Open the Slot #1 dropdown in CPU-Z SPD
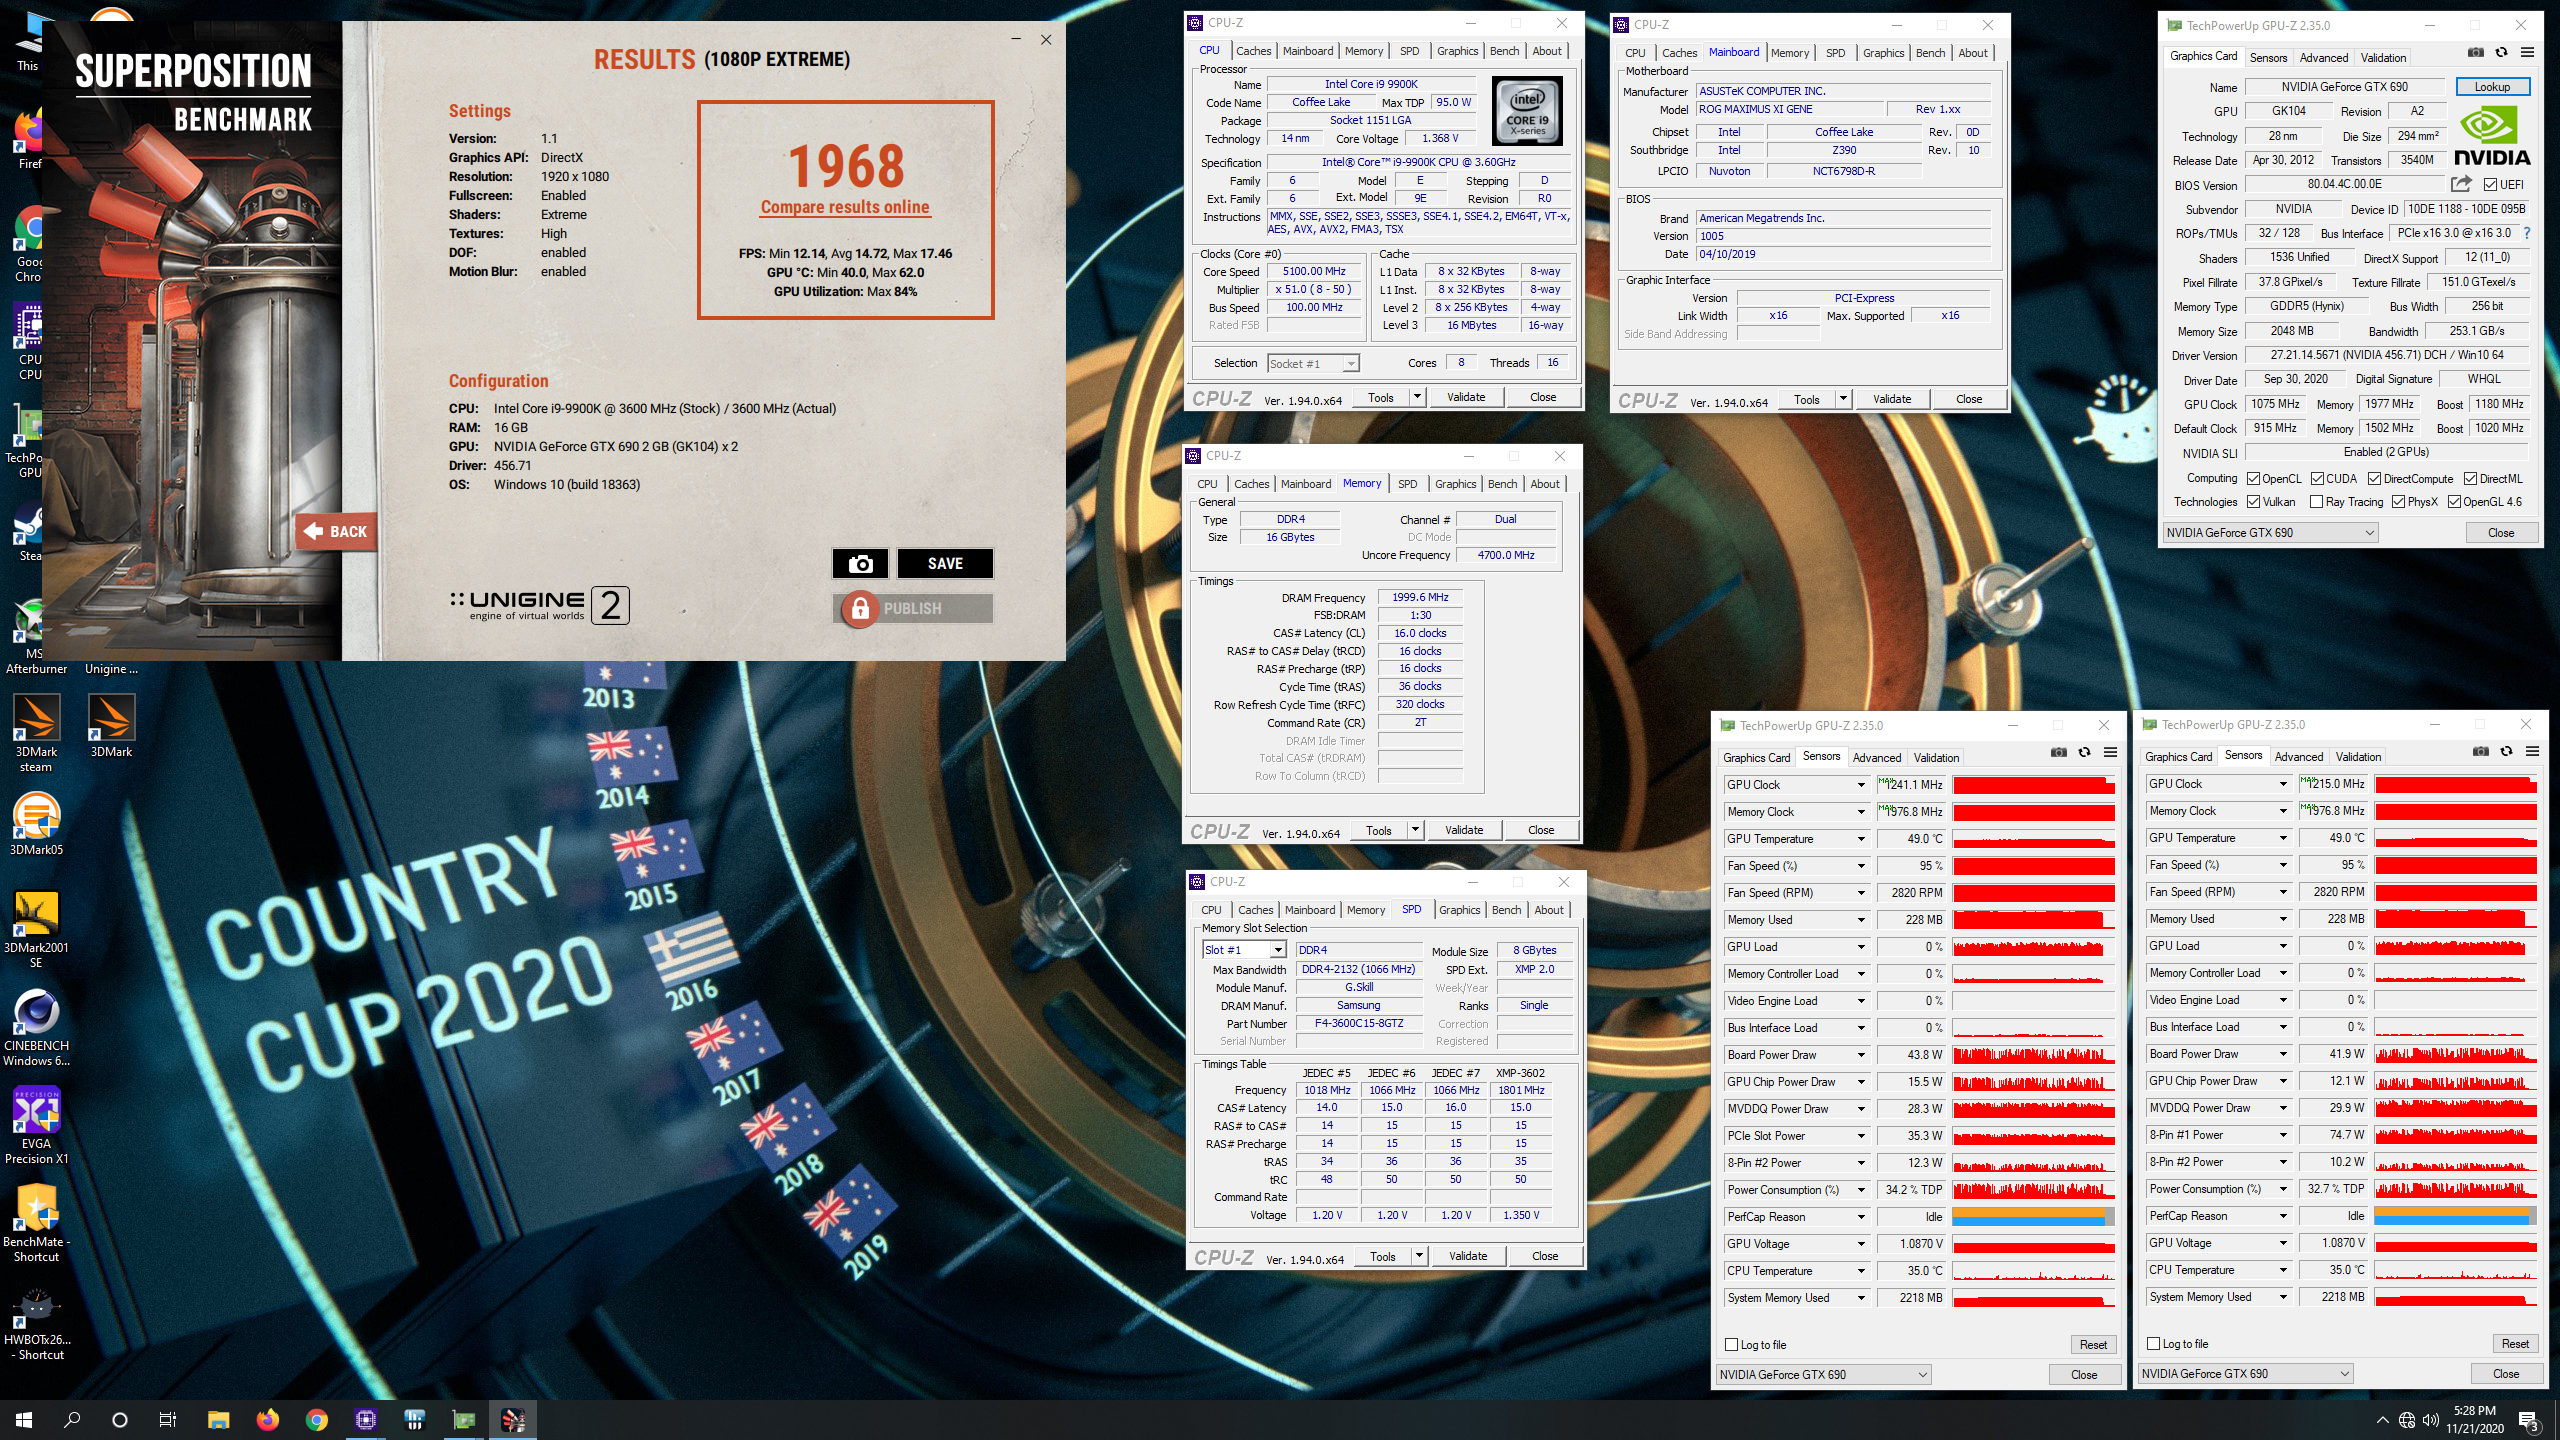Viewport: 2560px width, 1440px height. coord(1244,949)
